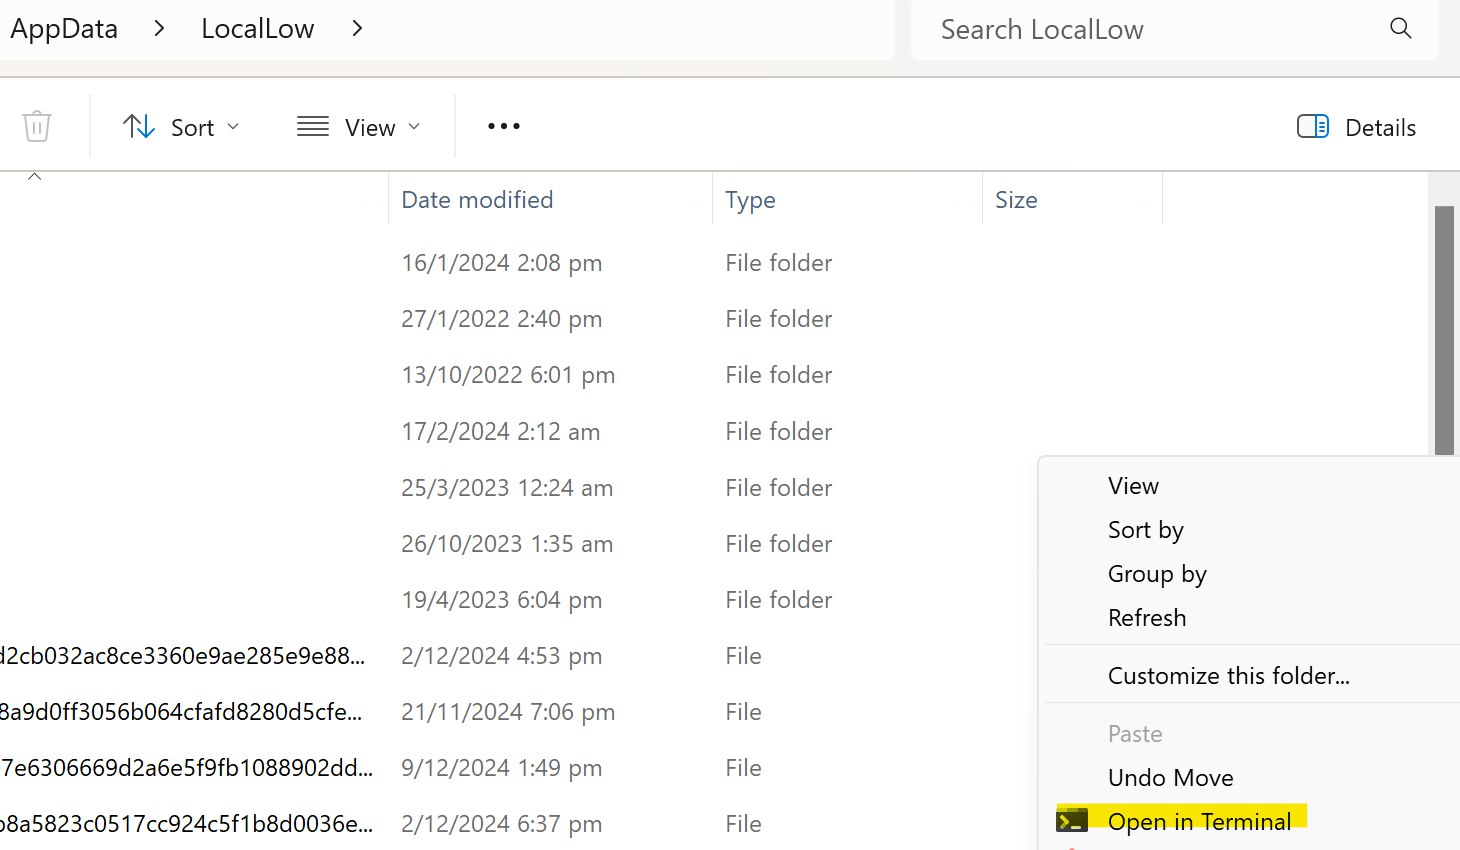Click the Sort arrows icon
Screen dimensions: 1460x850
(x=139, y=127)
